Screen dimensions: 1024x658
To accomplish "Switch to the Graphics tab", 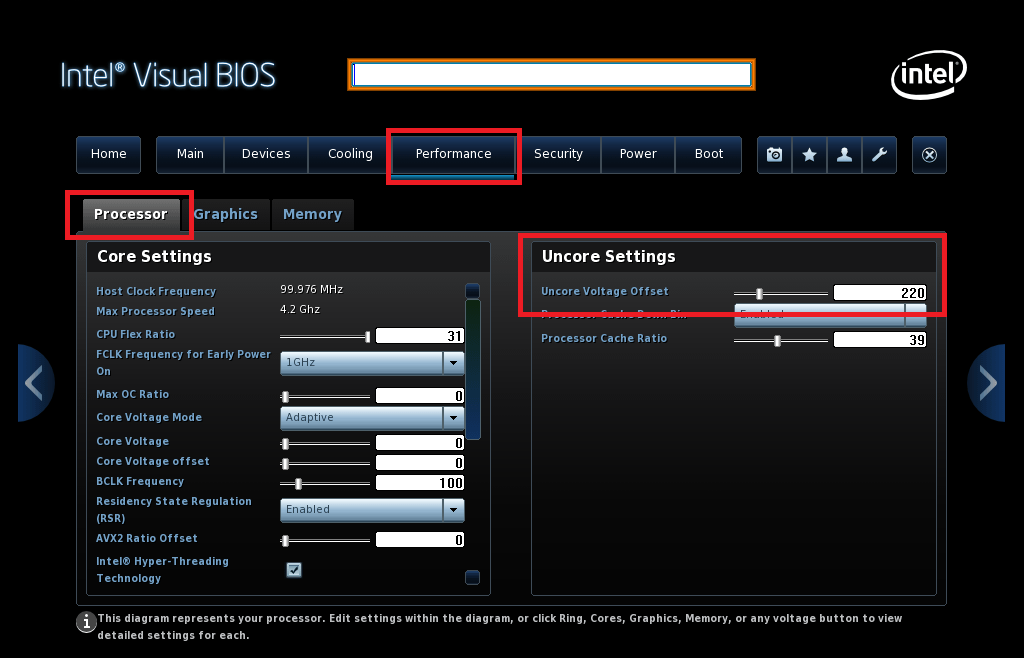I will (x=225, y=215).
